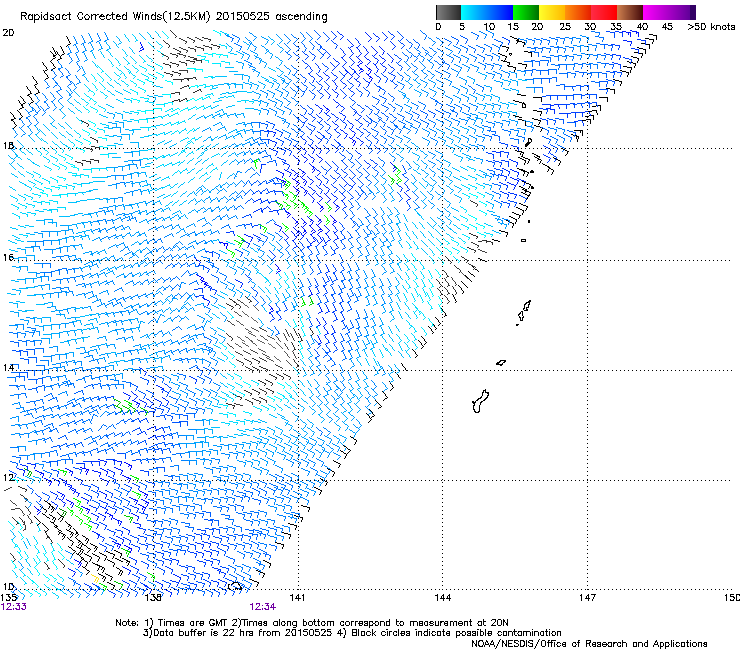Click the cyan 5-10 knots legend segment

click(474, 12)
